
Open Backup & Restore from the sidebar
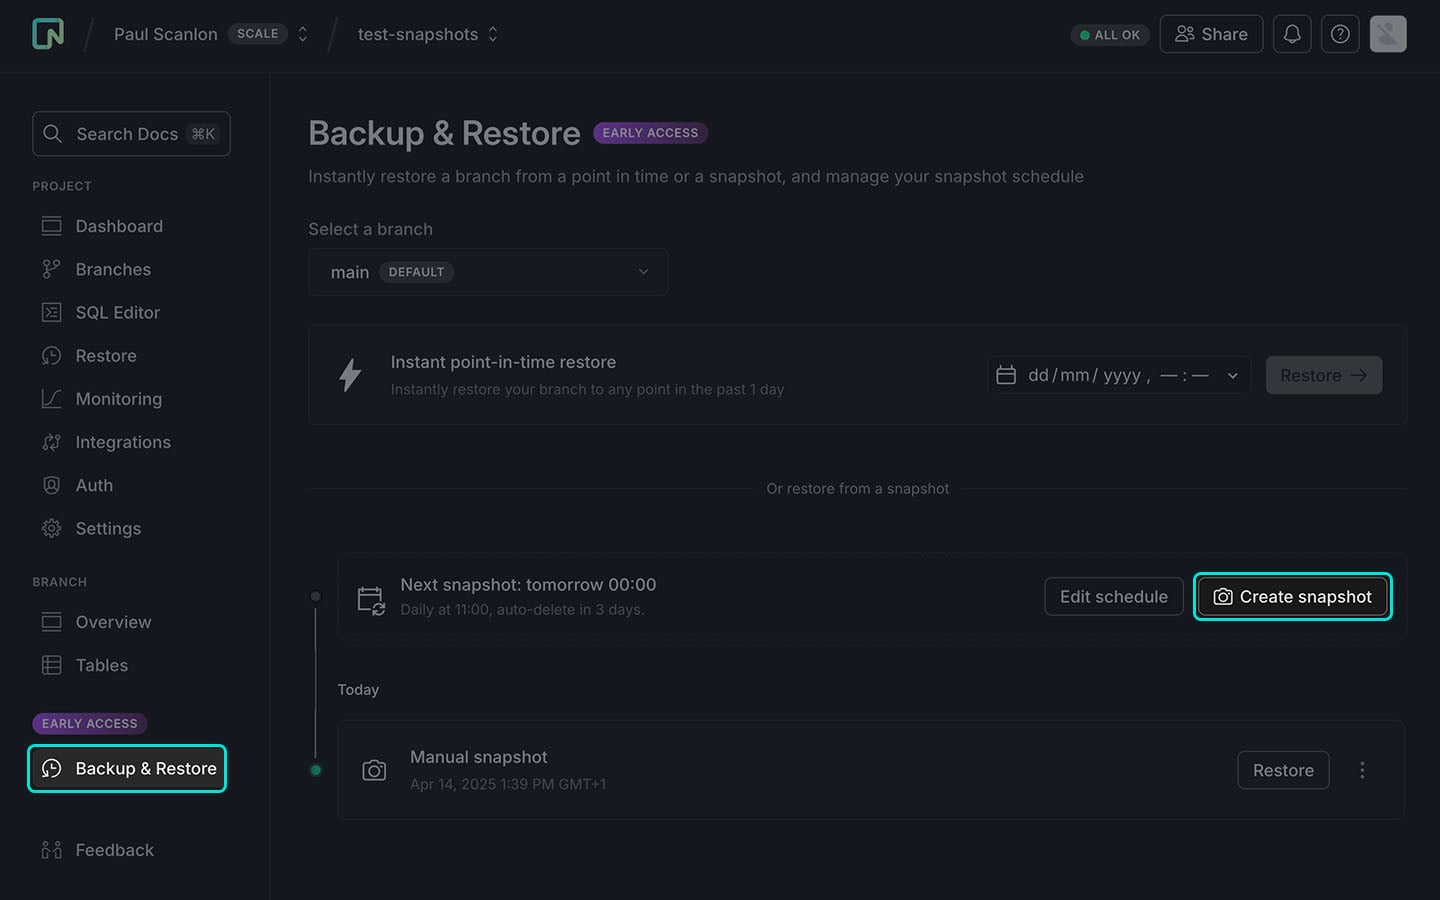126,768
